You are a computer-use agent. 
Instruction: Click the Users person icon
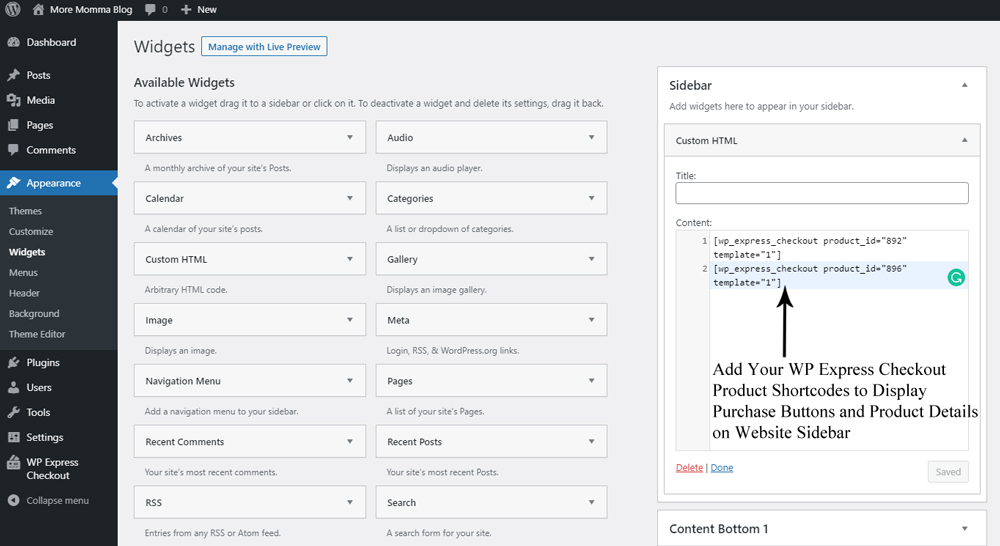tap(13, 387)
